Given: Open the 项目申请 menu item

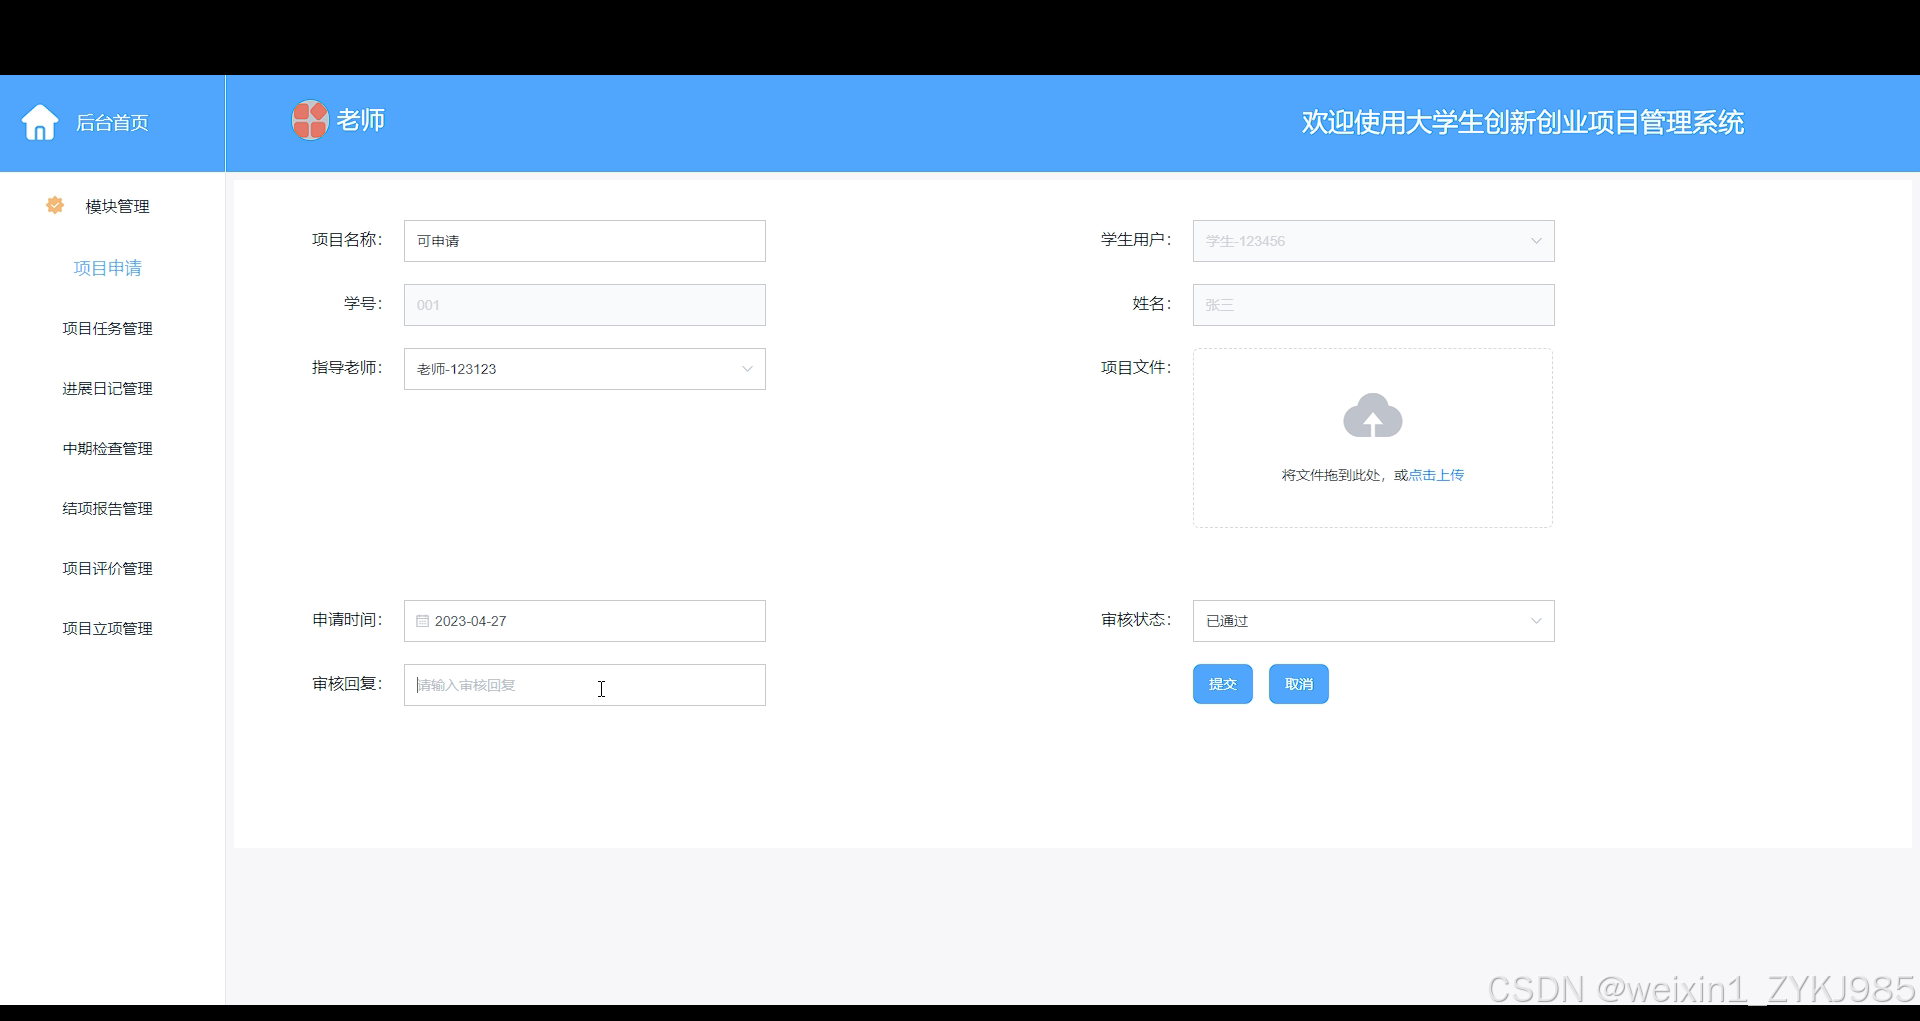Looking at the screenshot, I should tap(108, 268).
